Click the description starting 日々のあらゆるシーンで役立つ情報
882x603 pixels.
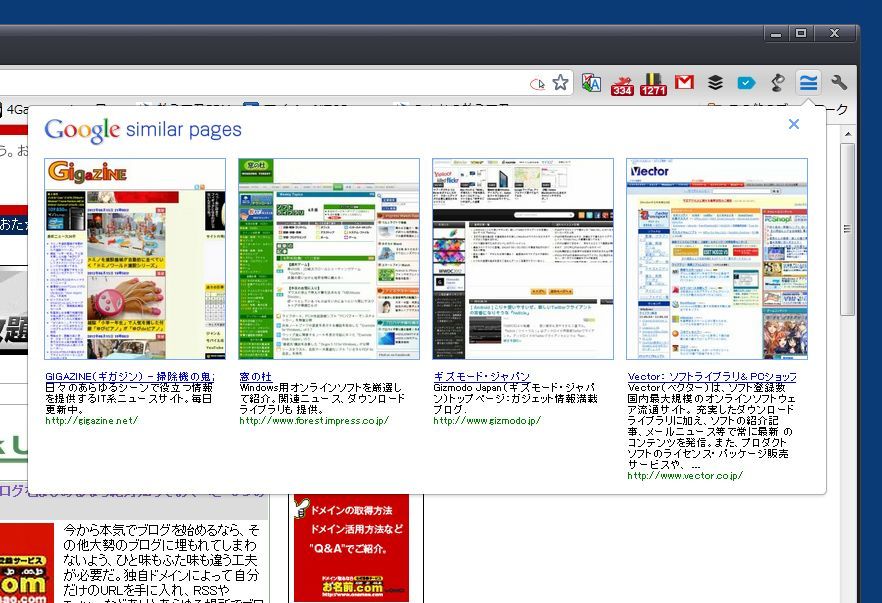(129, 399)
